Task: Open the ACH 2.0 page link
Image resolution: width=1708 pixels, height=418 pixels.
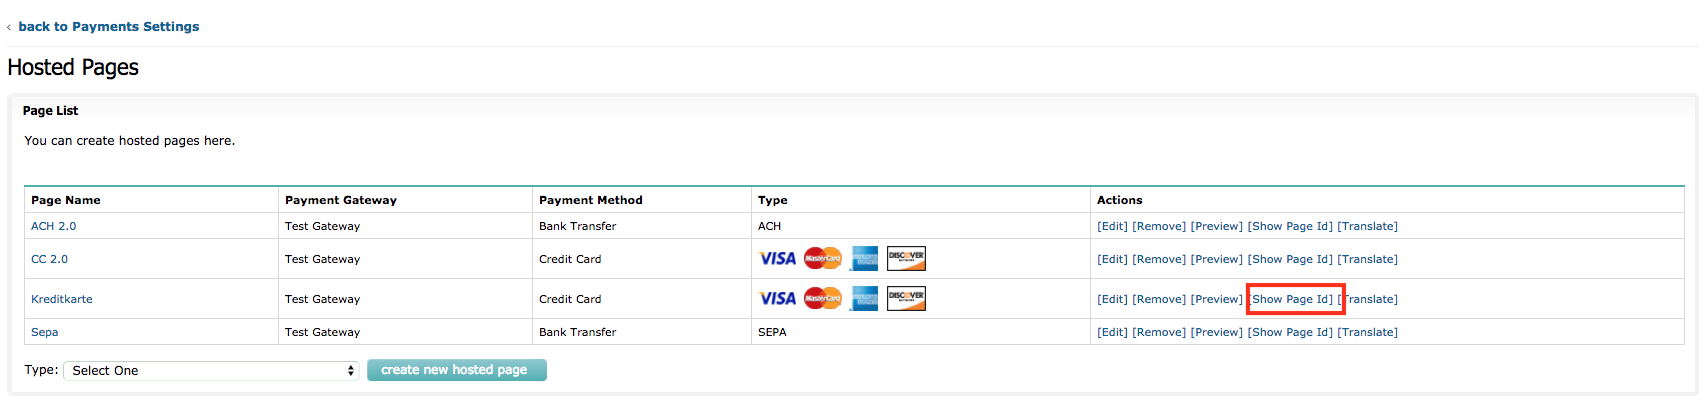Action: 53,226
